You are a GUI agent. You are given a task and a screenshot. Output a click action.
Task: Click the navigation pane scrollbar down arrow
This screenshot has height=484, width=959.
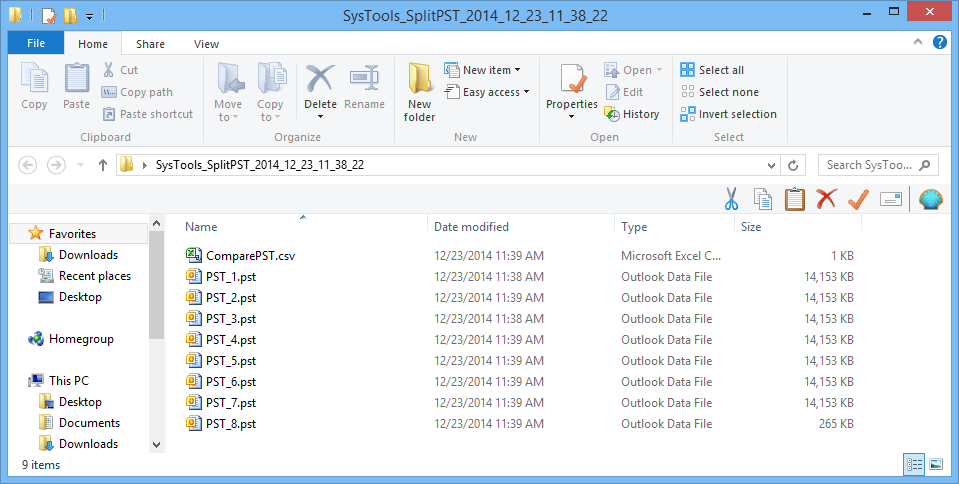[x=157, y=445]
